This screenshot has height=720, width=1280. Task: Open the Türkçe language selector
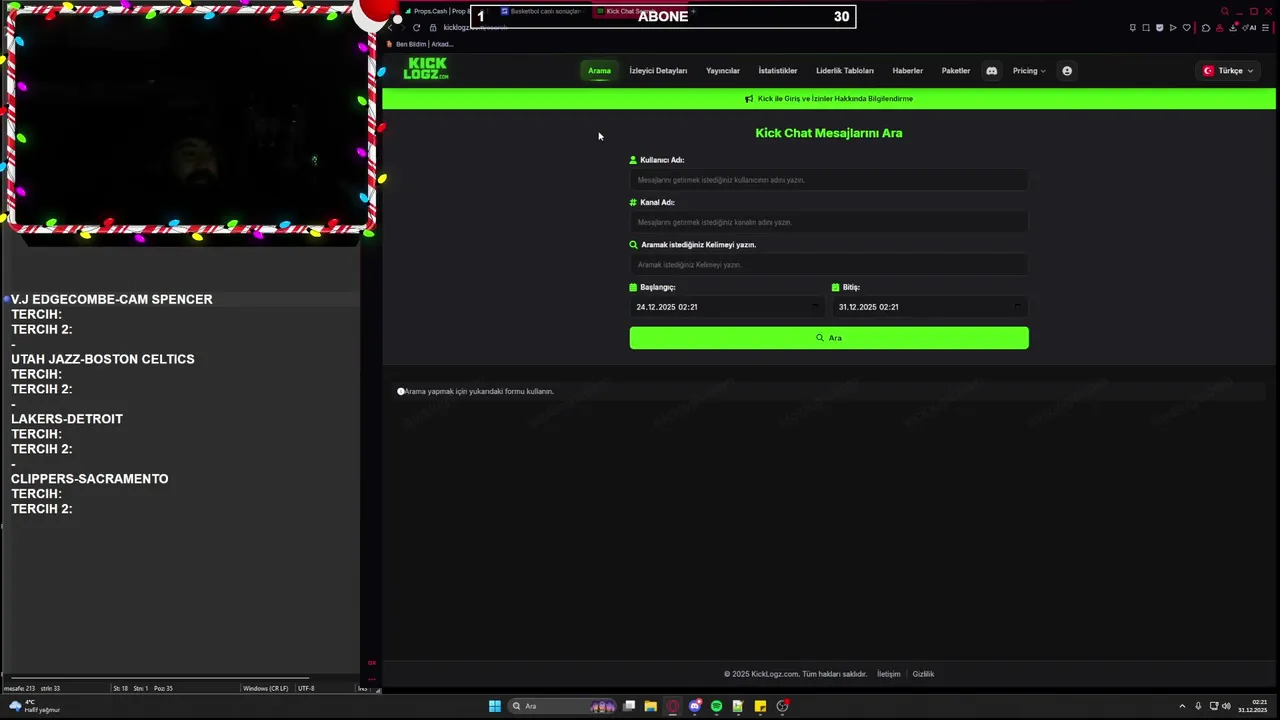pos(1229,71)
